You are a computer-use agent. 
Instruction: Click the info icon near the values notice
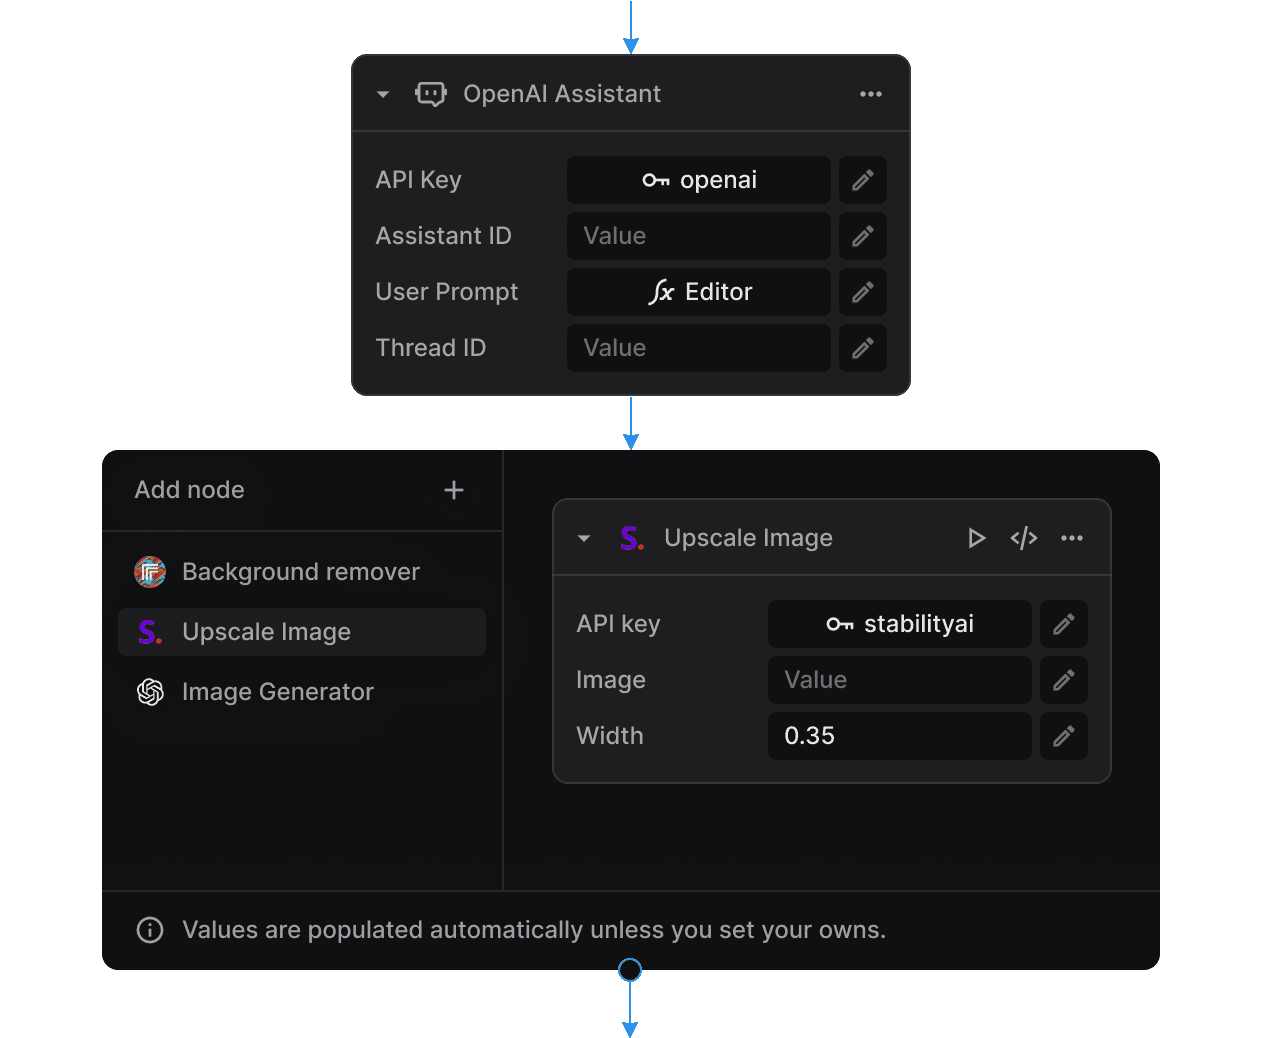click(x=149, y=930)
